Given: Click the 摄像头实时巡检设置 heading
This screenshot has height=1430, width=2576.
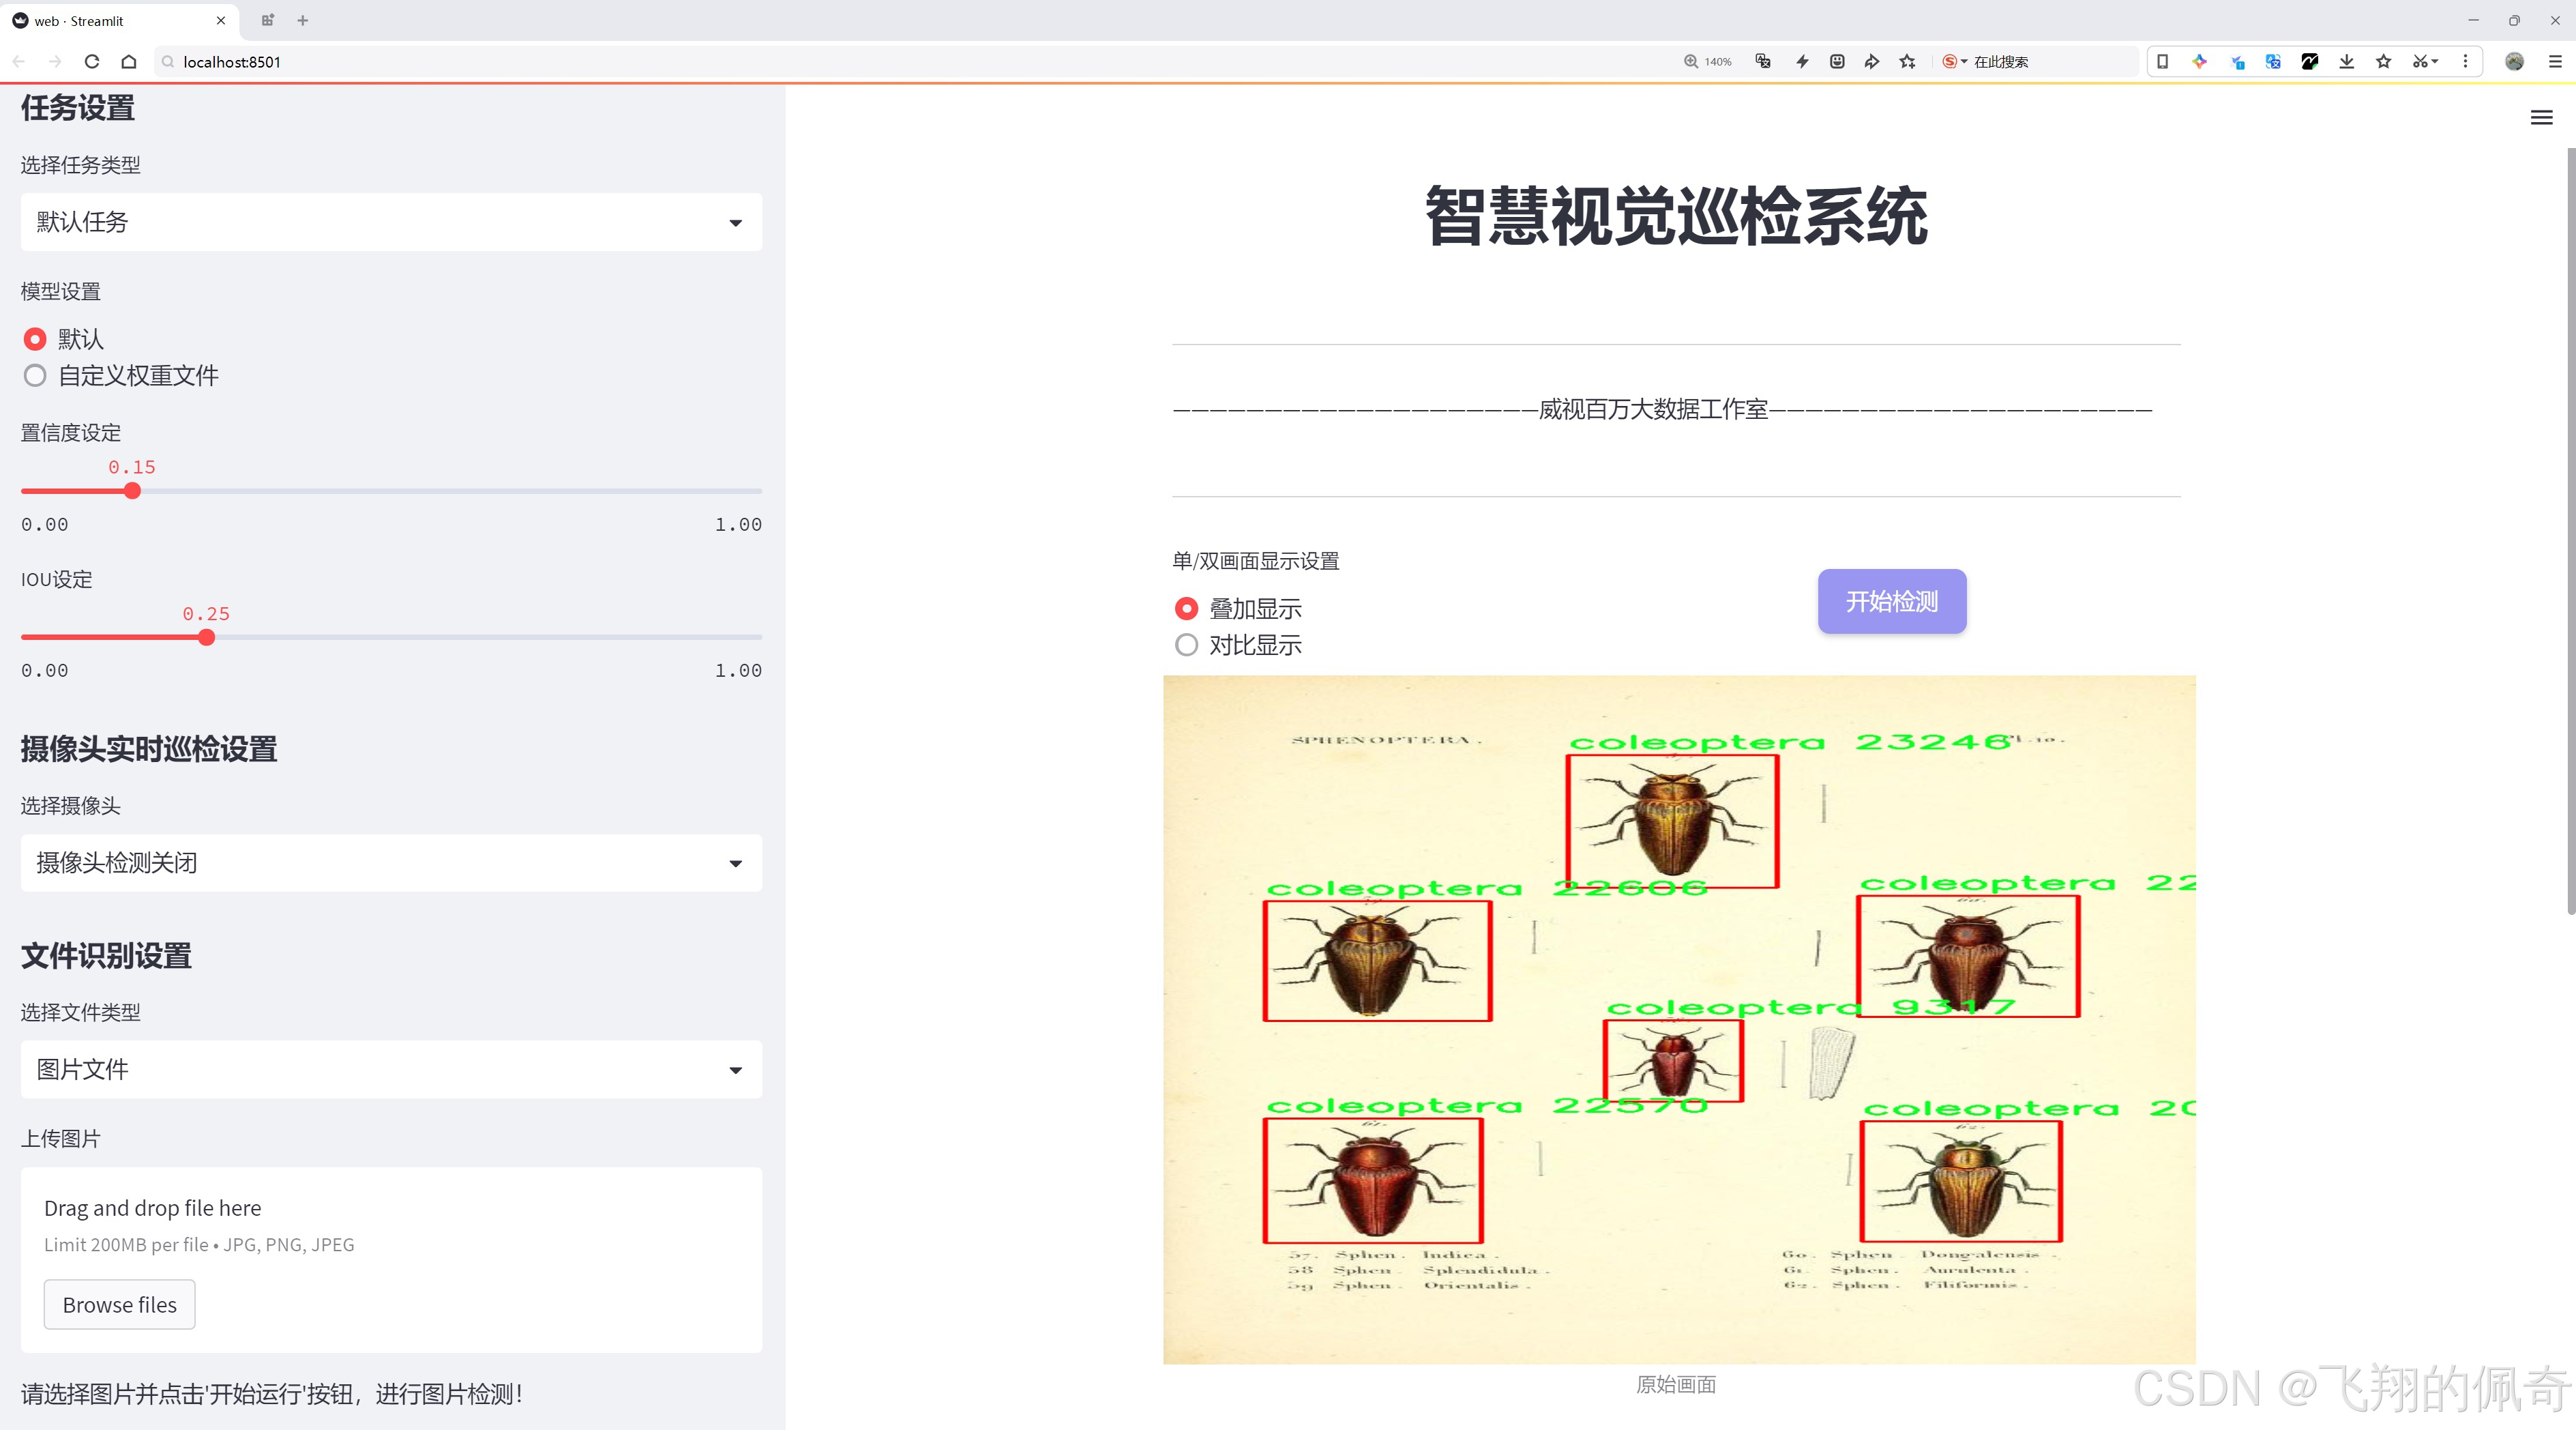Looking at the screenshot, I should [x=149, y=749].
